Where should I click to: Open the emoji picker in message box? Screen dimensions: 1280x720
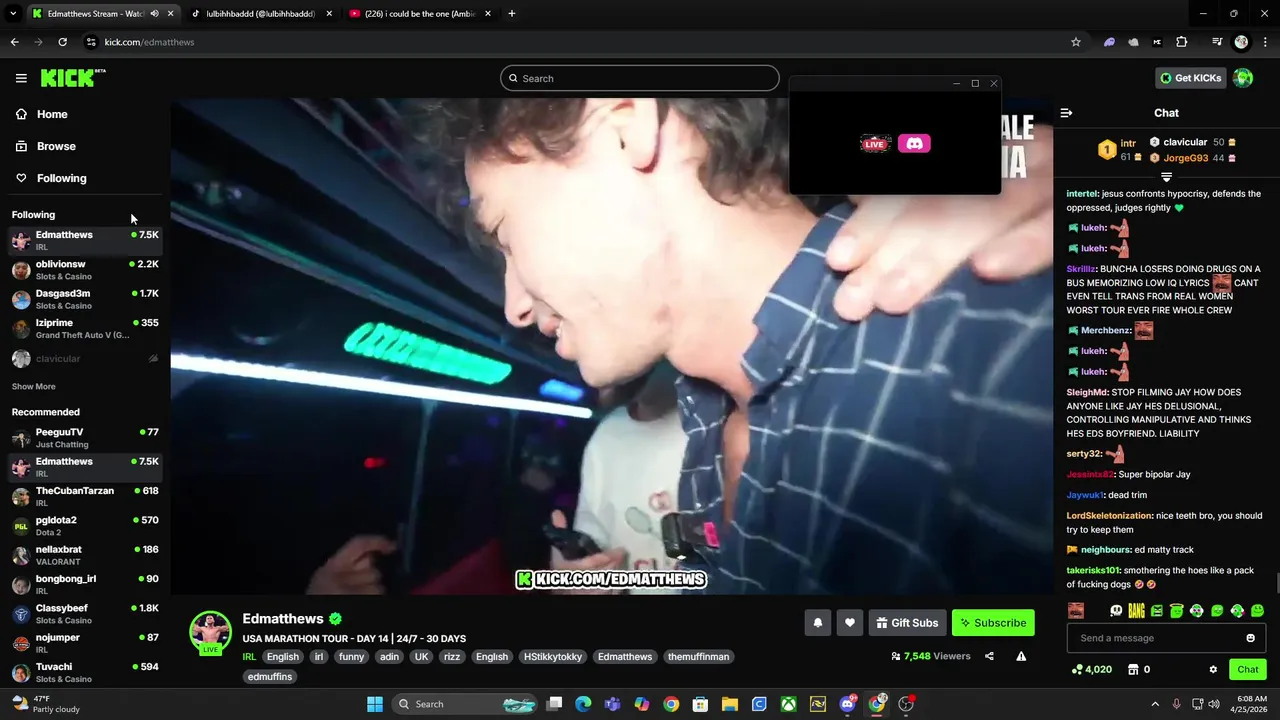point(1250,638)
